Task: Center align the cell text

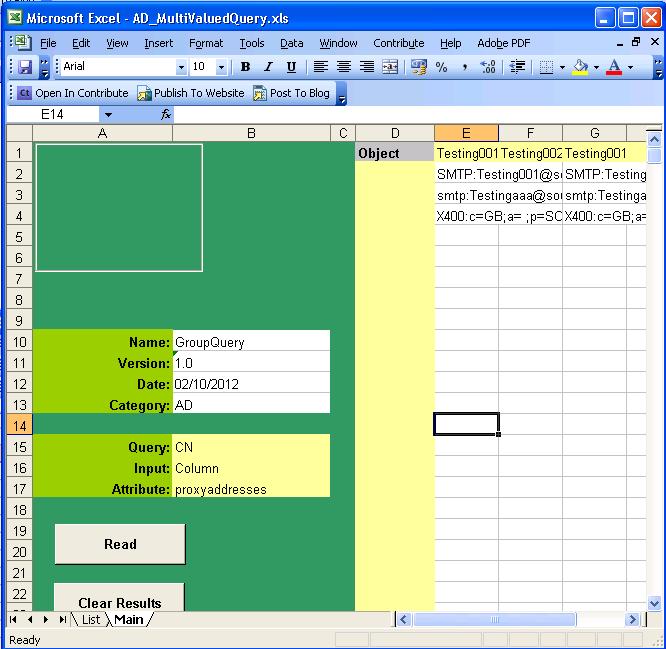Action: click(344, 67)
